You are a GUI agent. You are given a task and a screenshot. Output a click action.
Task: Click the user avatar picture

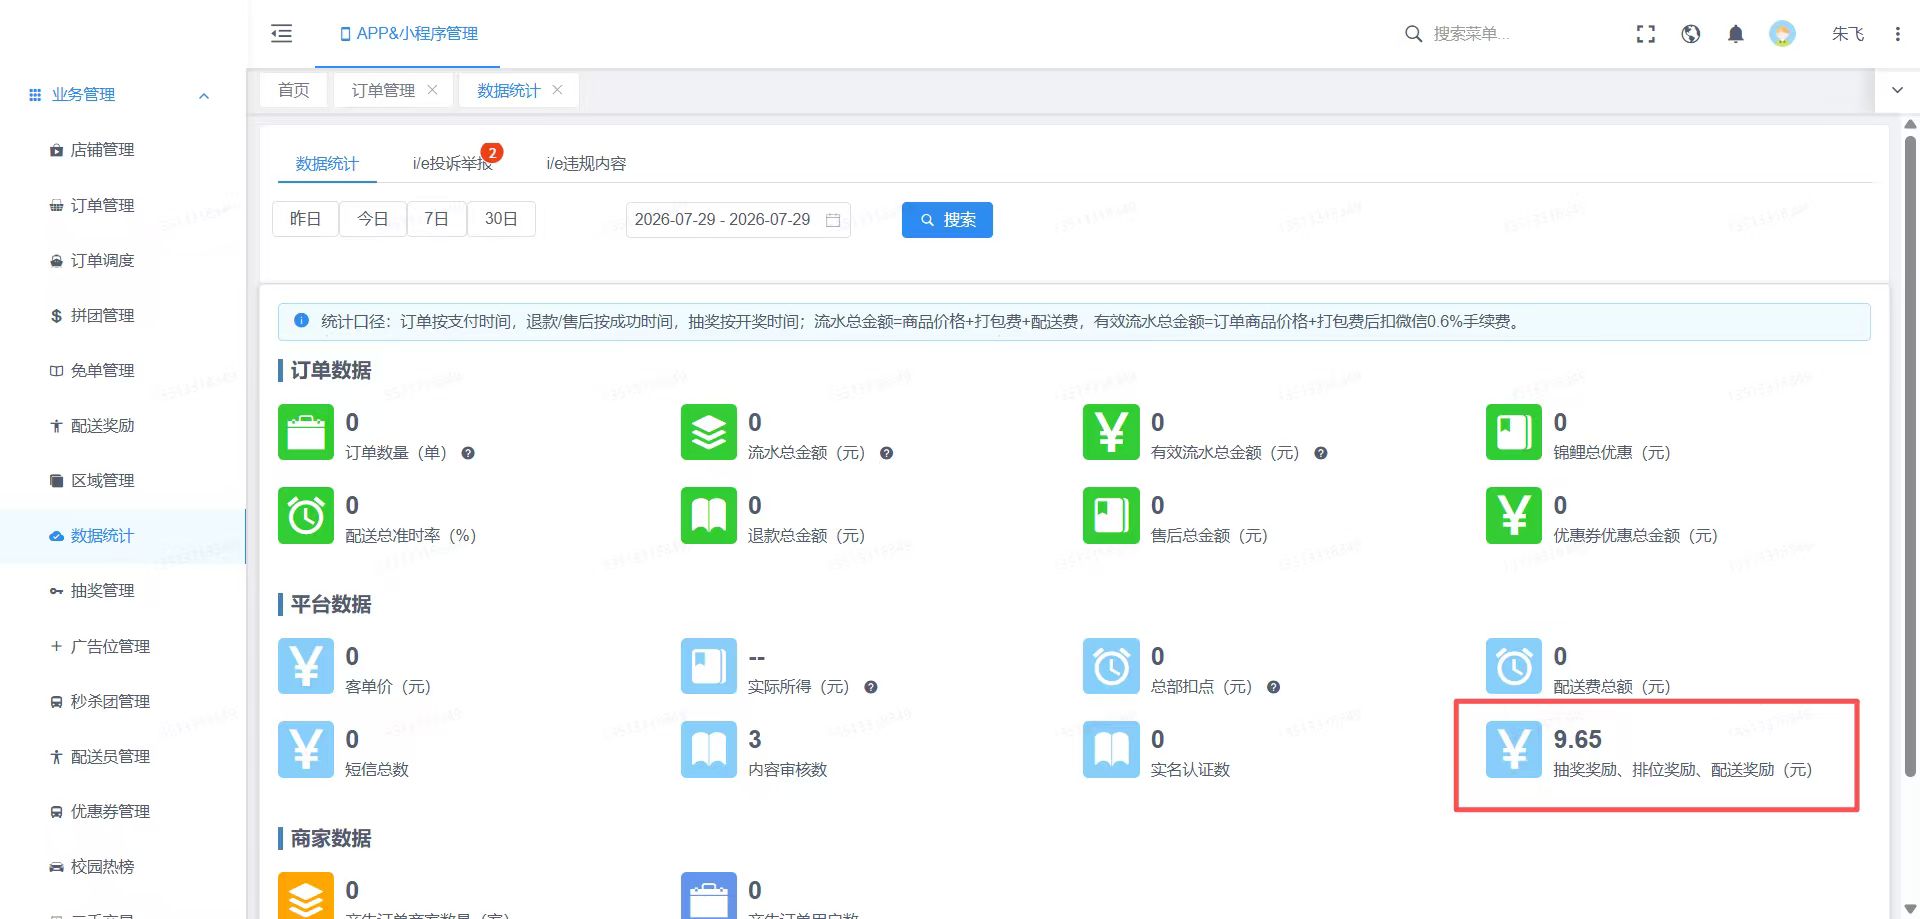1781,34
